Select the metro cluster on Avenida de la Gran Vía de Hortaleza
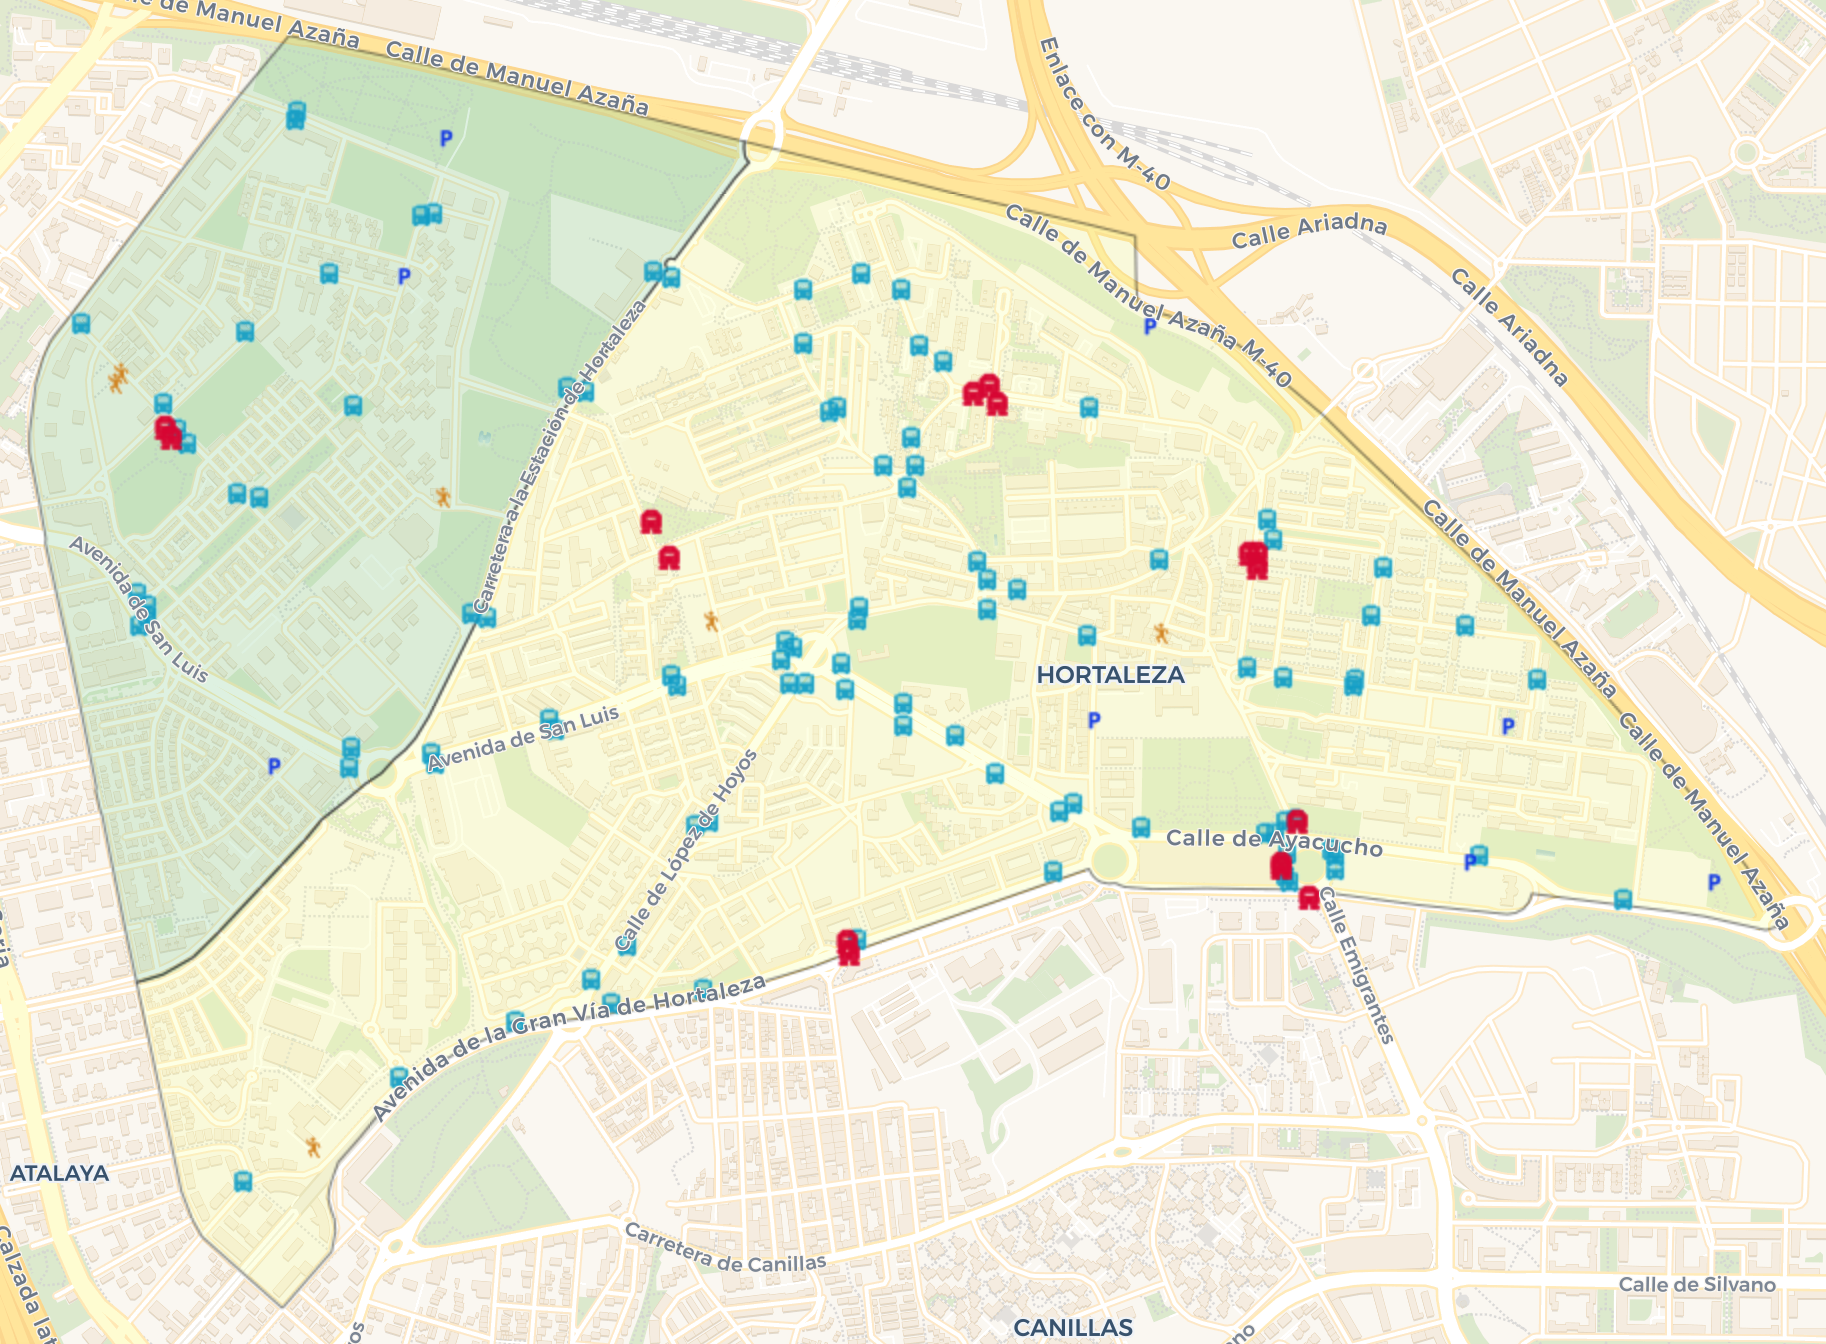Screen dimensions: 1826x1344 pos(848,946)
